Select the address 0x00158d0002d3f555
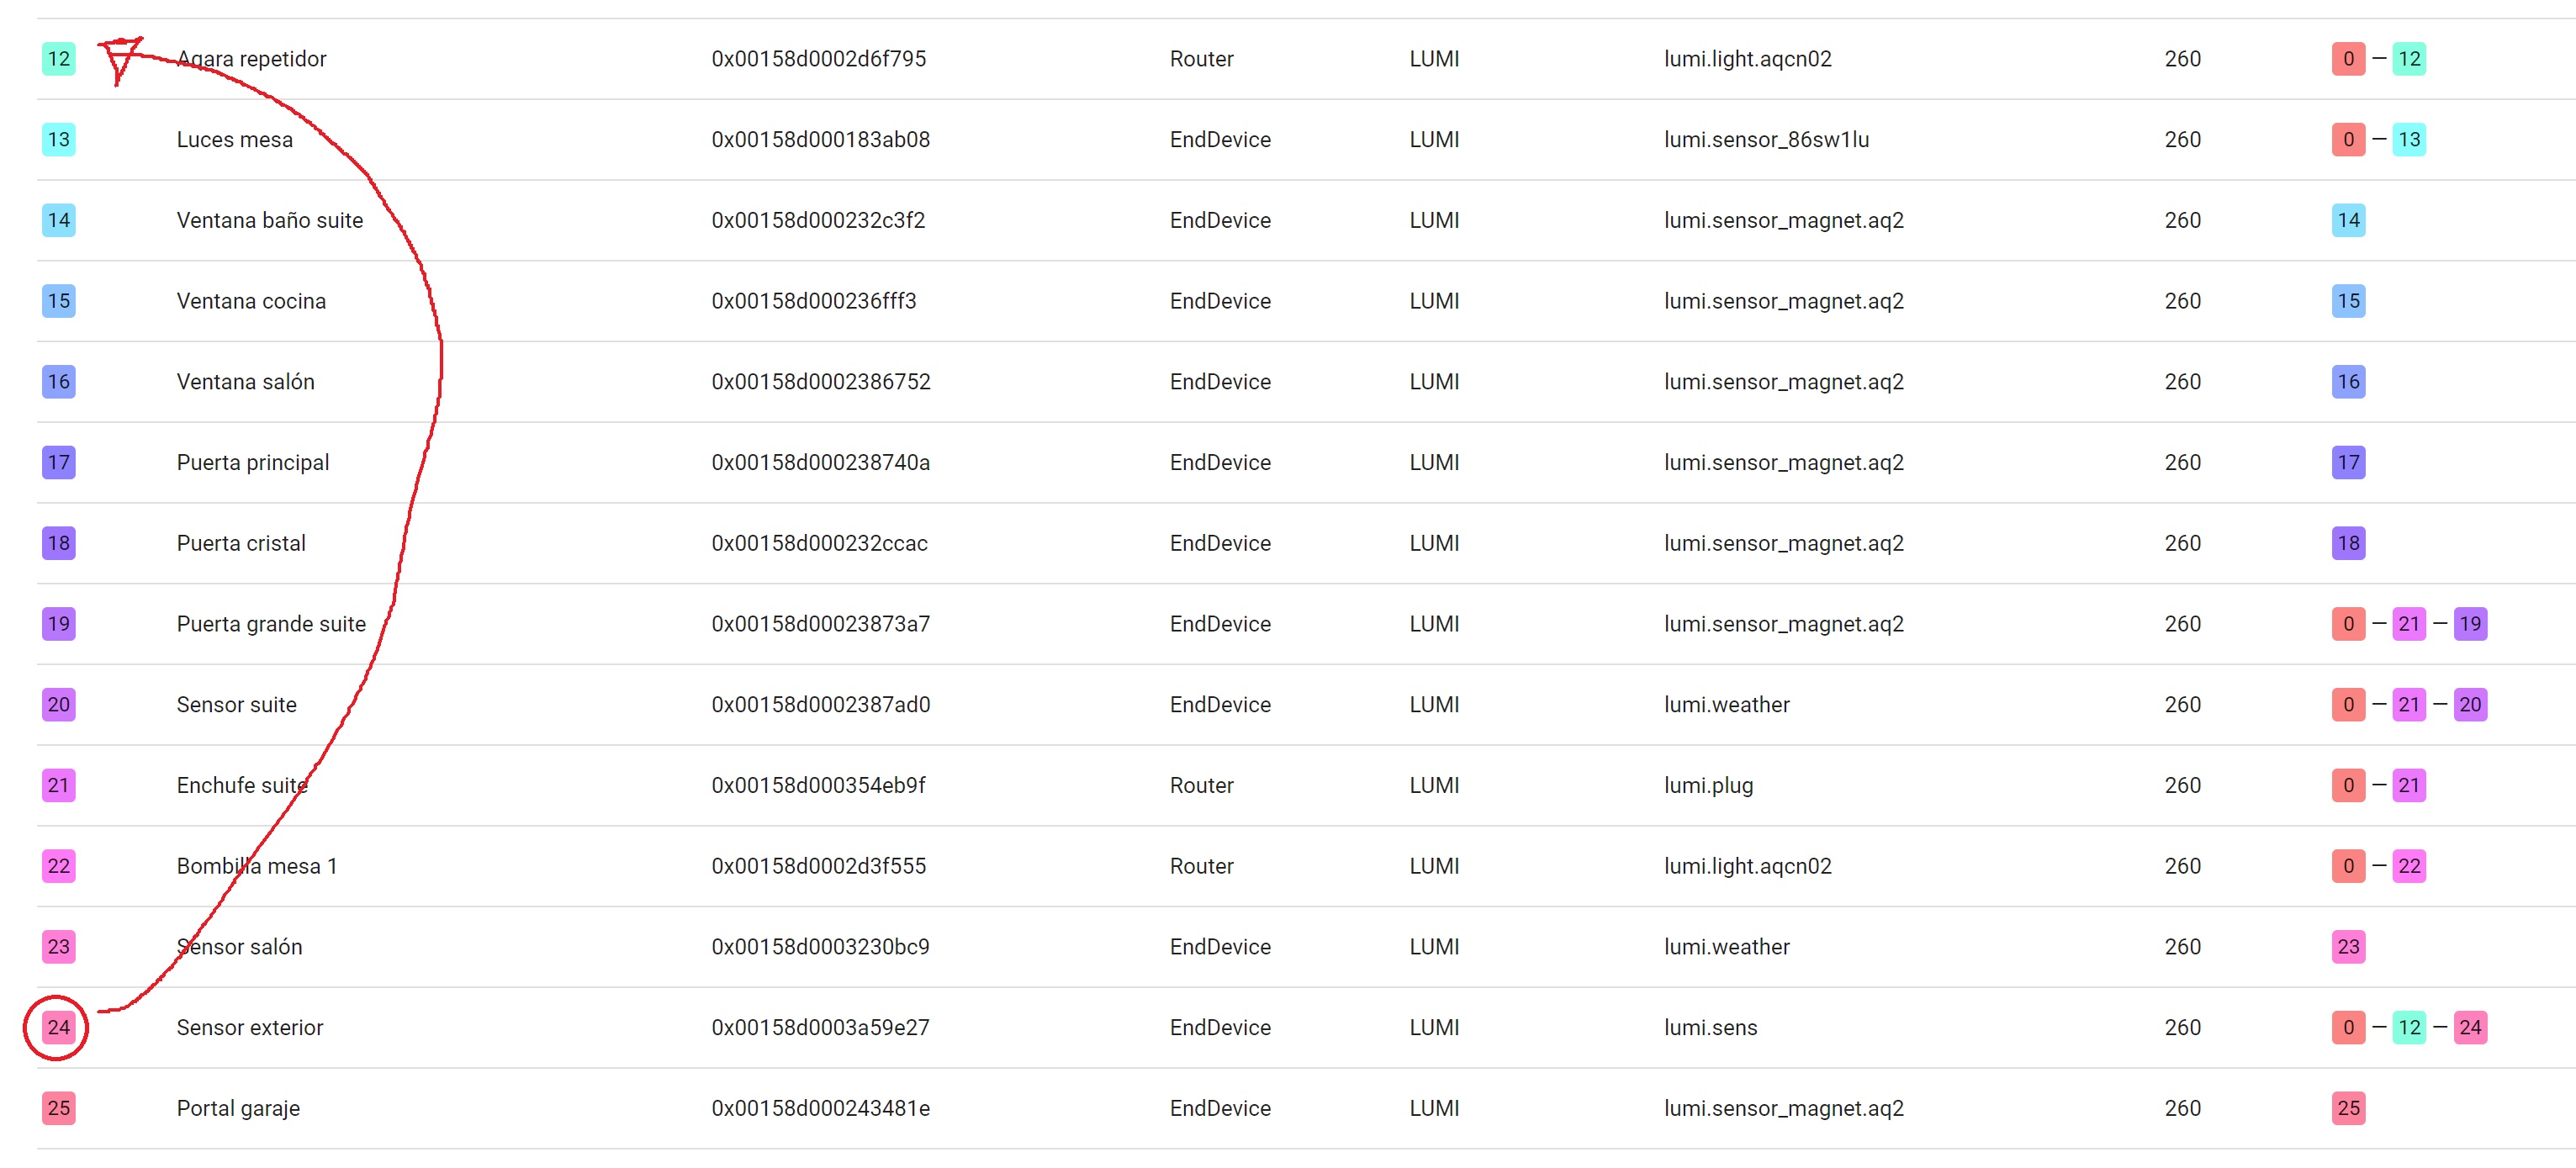The height and width of the screenshot is (1168, 2576). pos(818,866)
